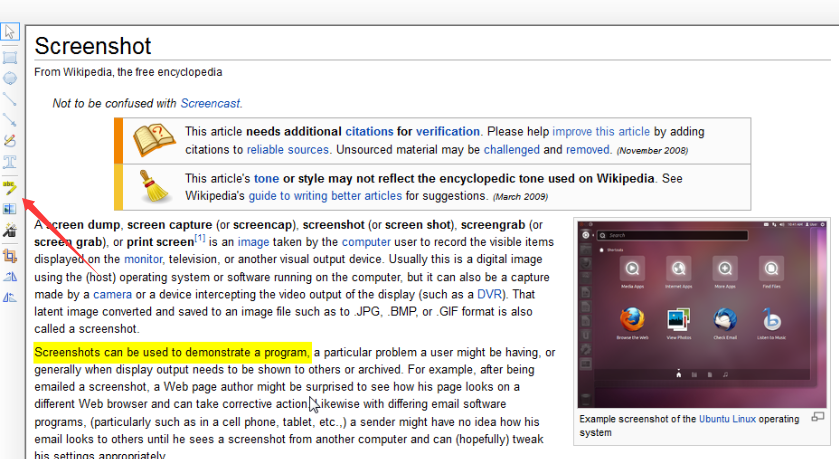Select the add text tool

[x=10, y=162]
